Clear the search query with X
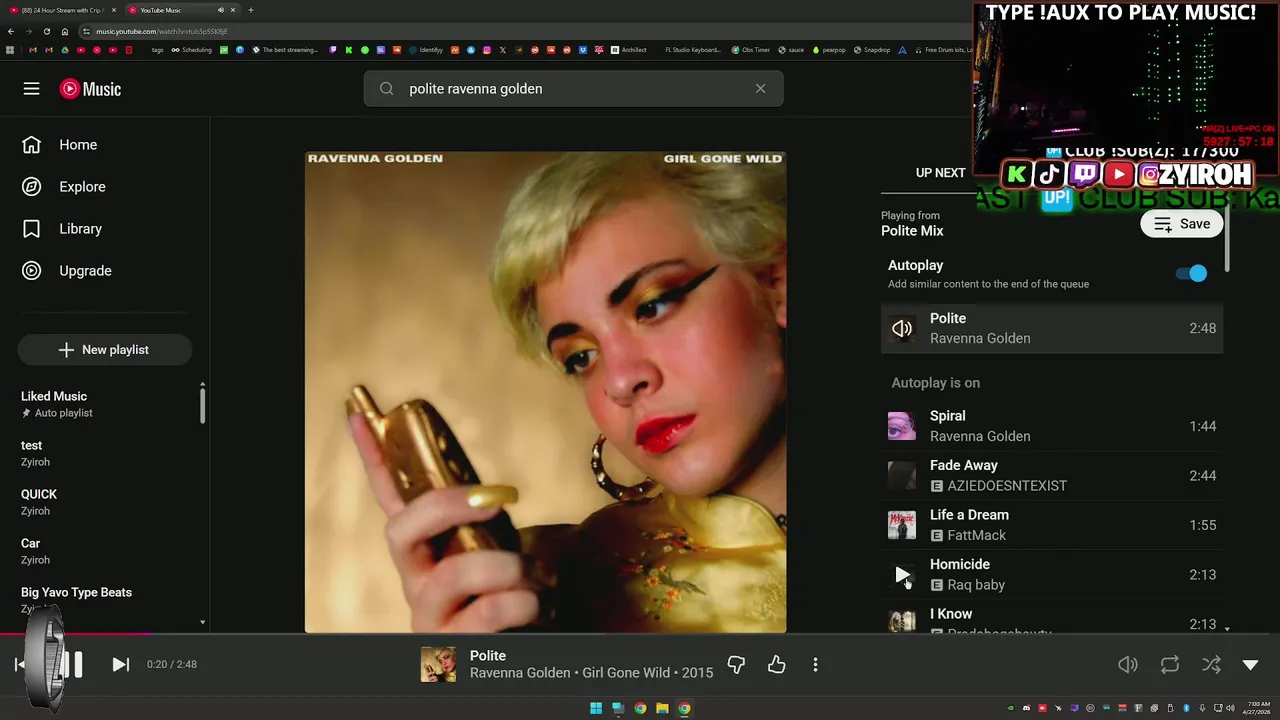This screenshot has height=720, width=1280. pyautogui.click(x=760, y=89)
